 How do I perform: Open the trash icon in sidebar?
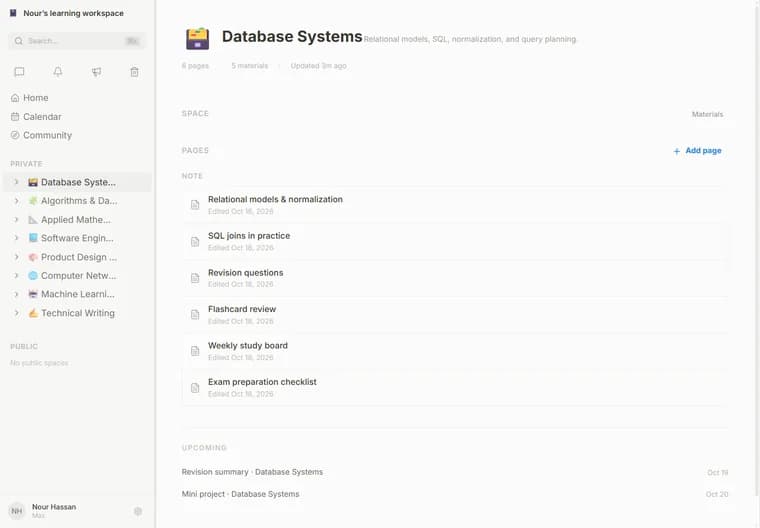[x=135, y=72]
